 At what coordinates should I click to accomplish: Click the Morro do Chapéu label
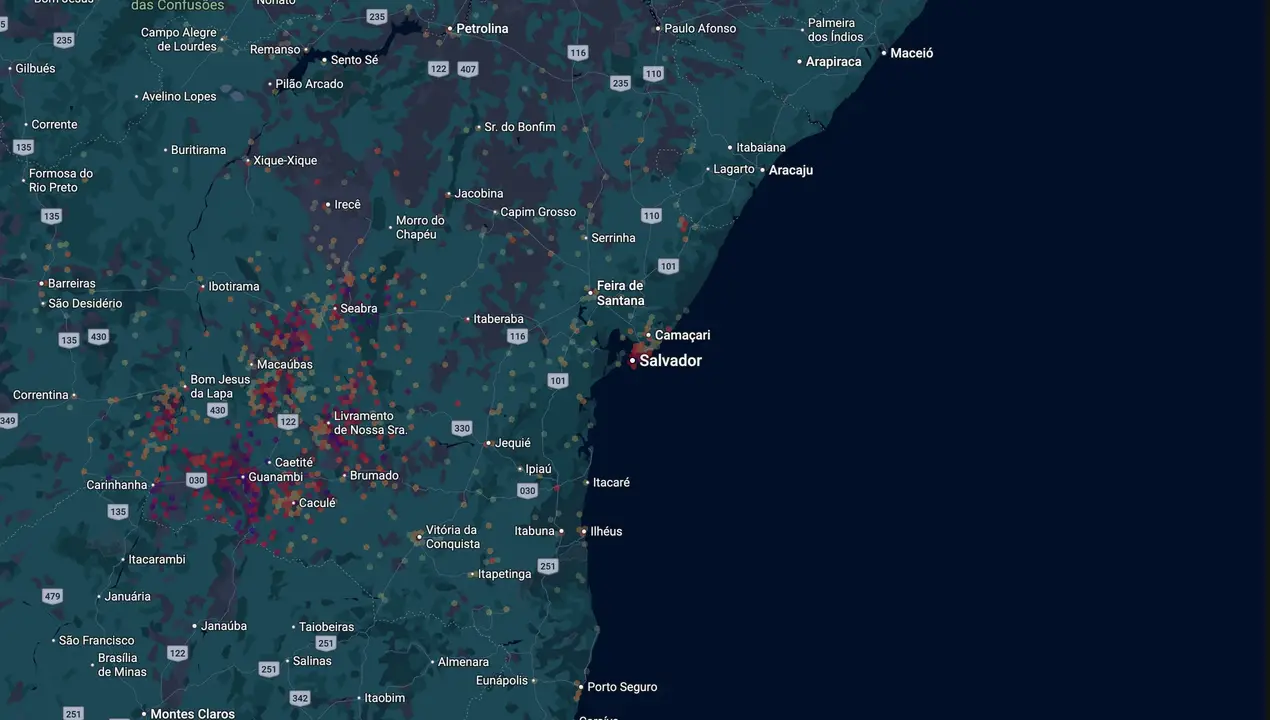pyautogui.click(x=420, y=228)
